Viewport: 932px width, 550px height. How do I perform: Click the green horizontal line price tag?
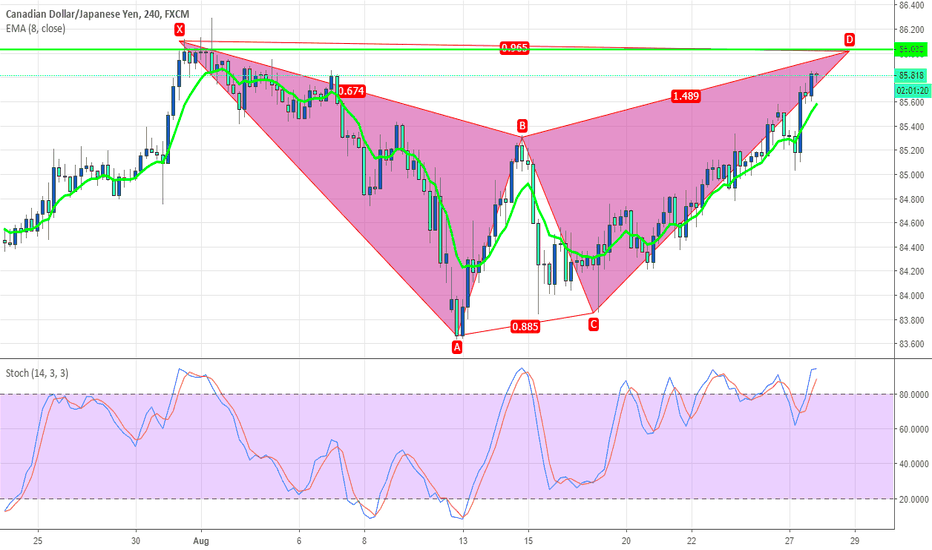point(911,50)
